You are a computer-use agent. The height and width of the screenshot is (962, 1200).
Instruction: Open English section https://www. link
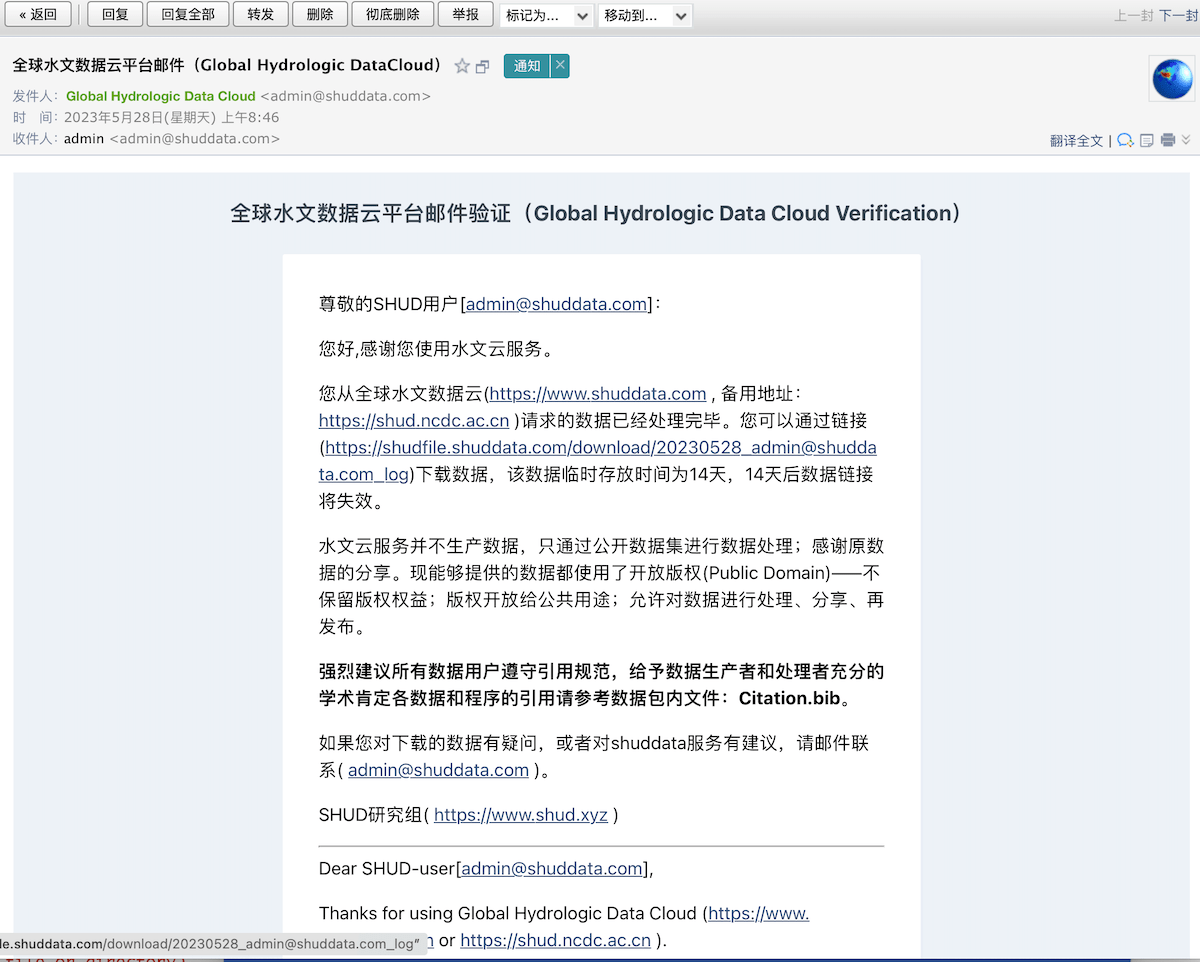(x=758, y=913)
